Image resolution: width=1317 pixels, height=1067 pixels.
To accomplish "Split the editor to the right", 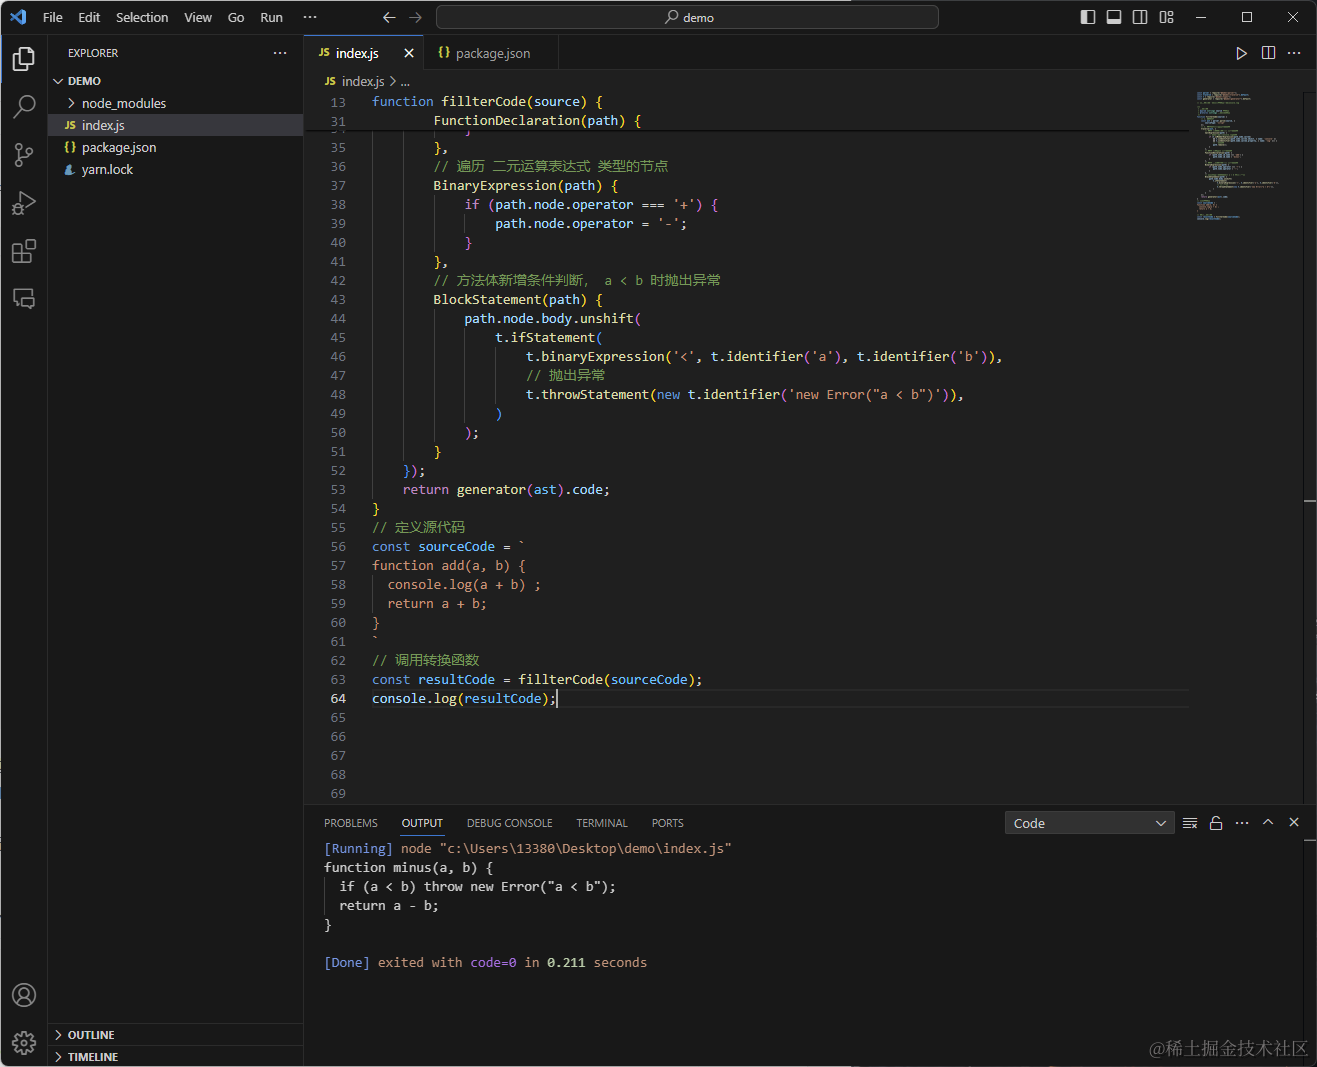I will coord(1268,53).
